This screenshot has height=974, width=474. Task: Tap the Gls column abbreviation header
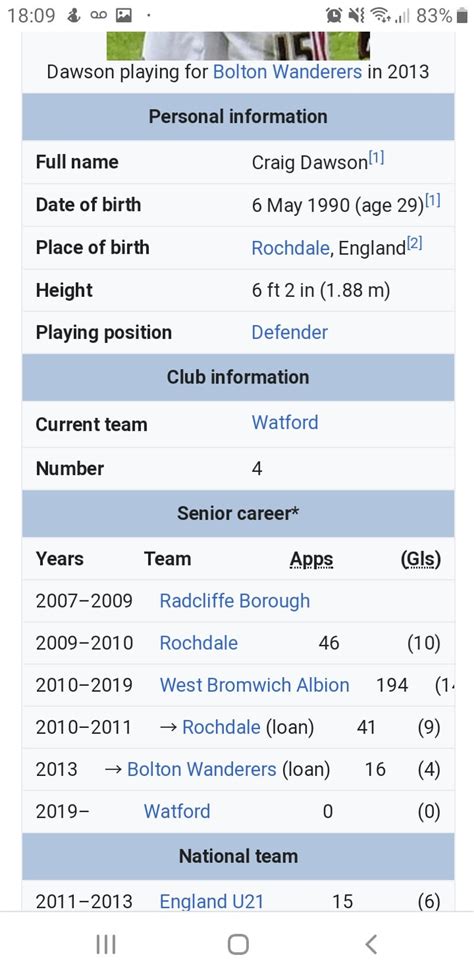[x=421, y=559]
